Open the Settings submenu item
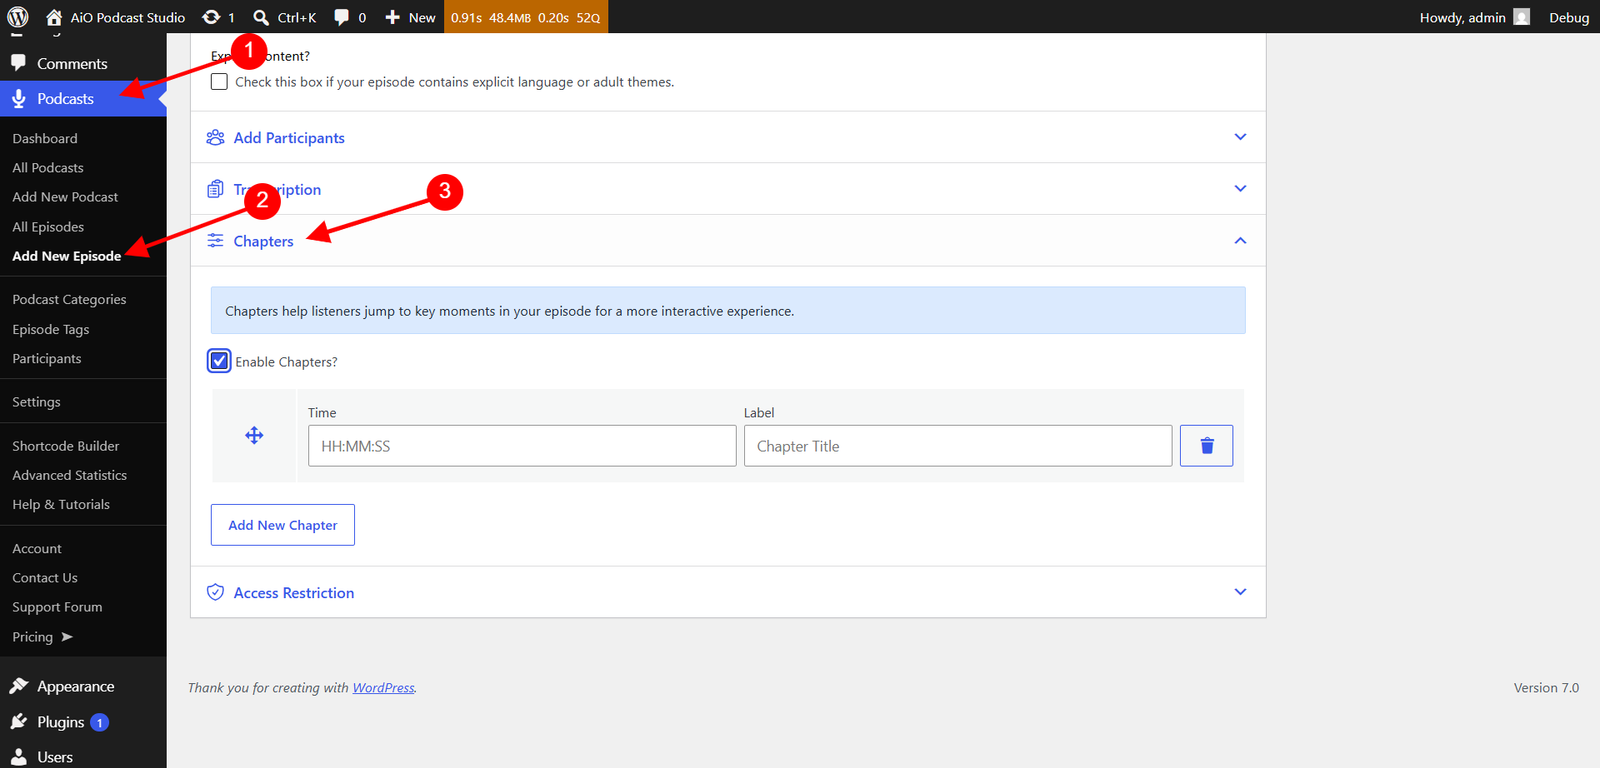Image resolution: width=1600 pixels, height=768 pixels. [x=36, y=402]
